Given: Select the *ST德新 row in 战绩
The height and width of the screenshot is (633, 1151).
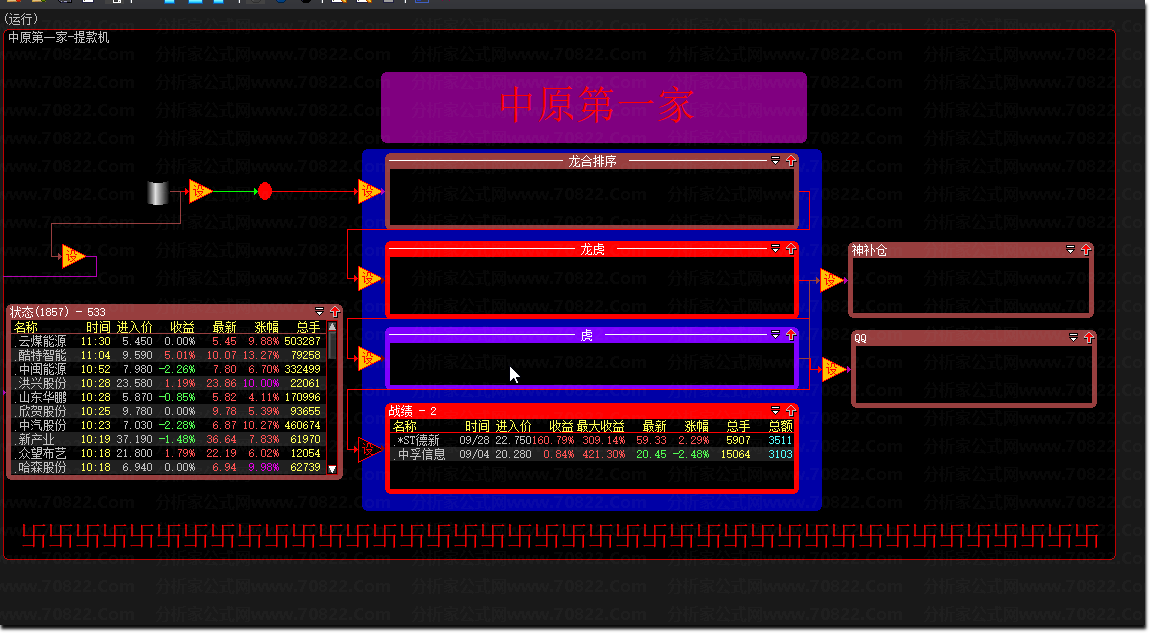Looking at the screenshot, I should (592, 441).
